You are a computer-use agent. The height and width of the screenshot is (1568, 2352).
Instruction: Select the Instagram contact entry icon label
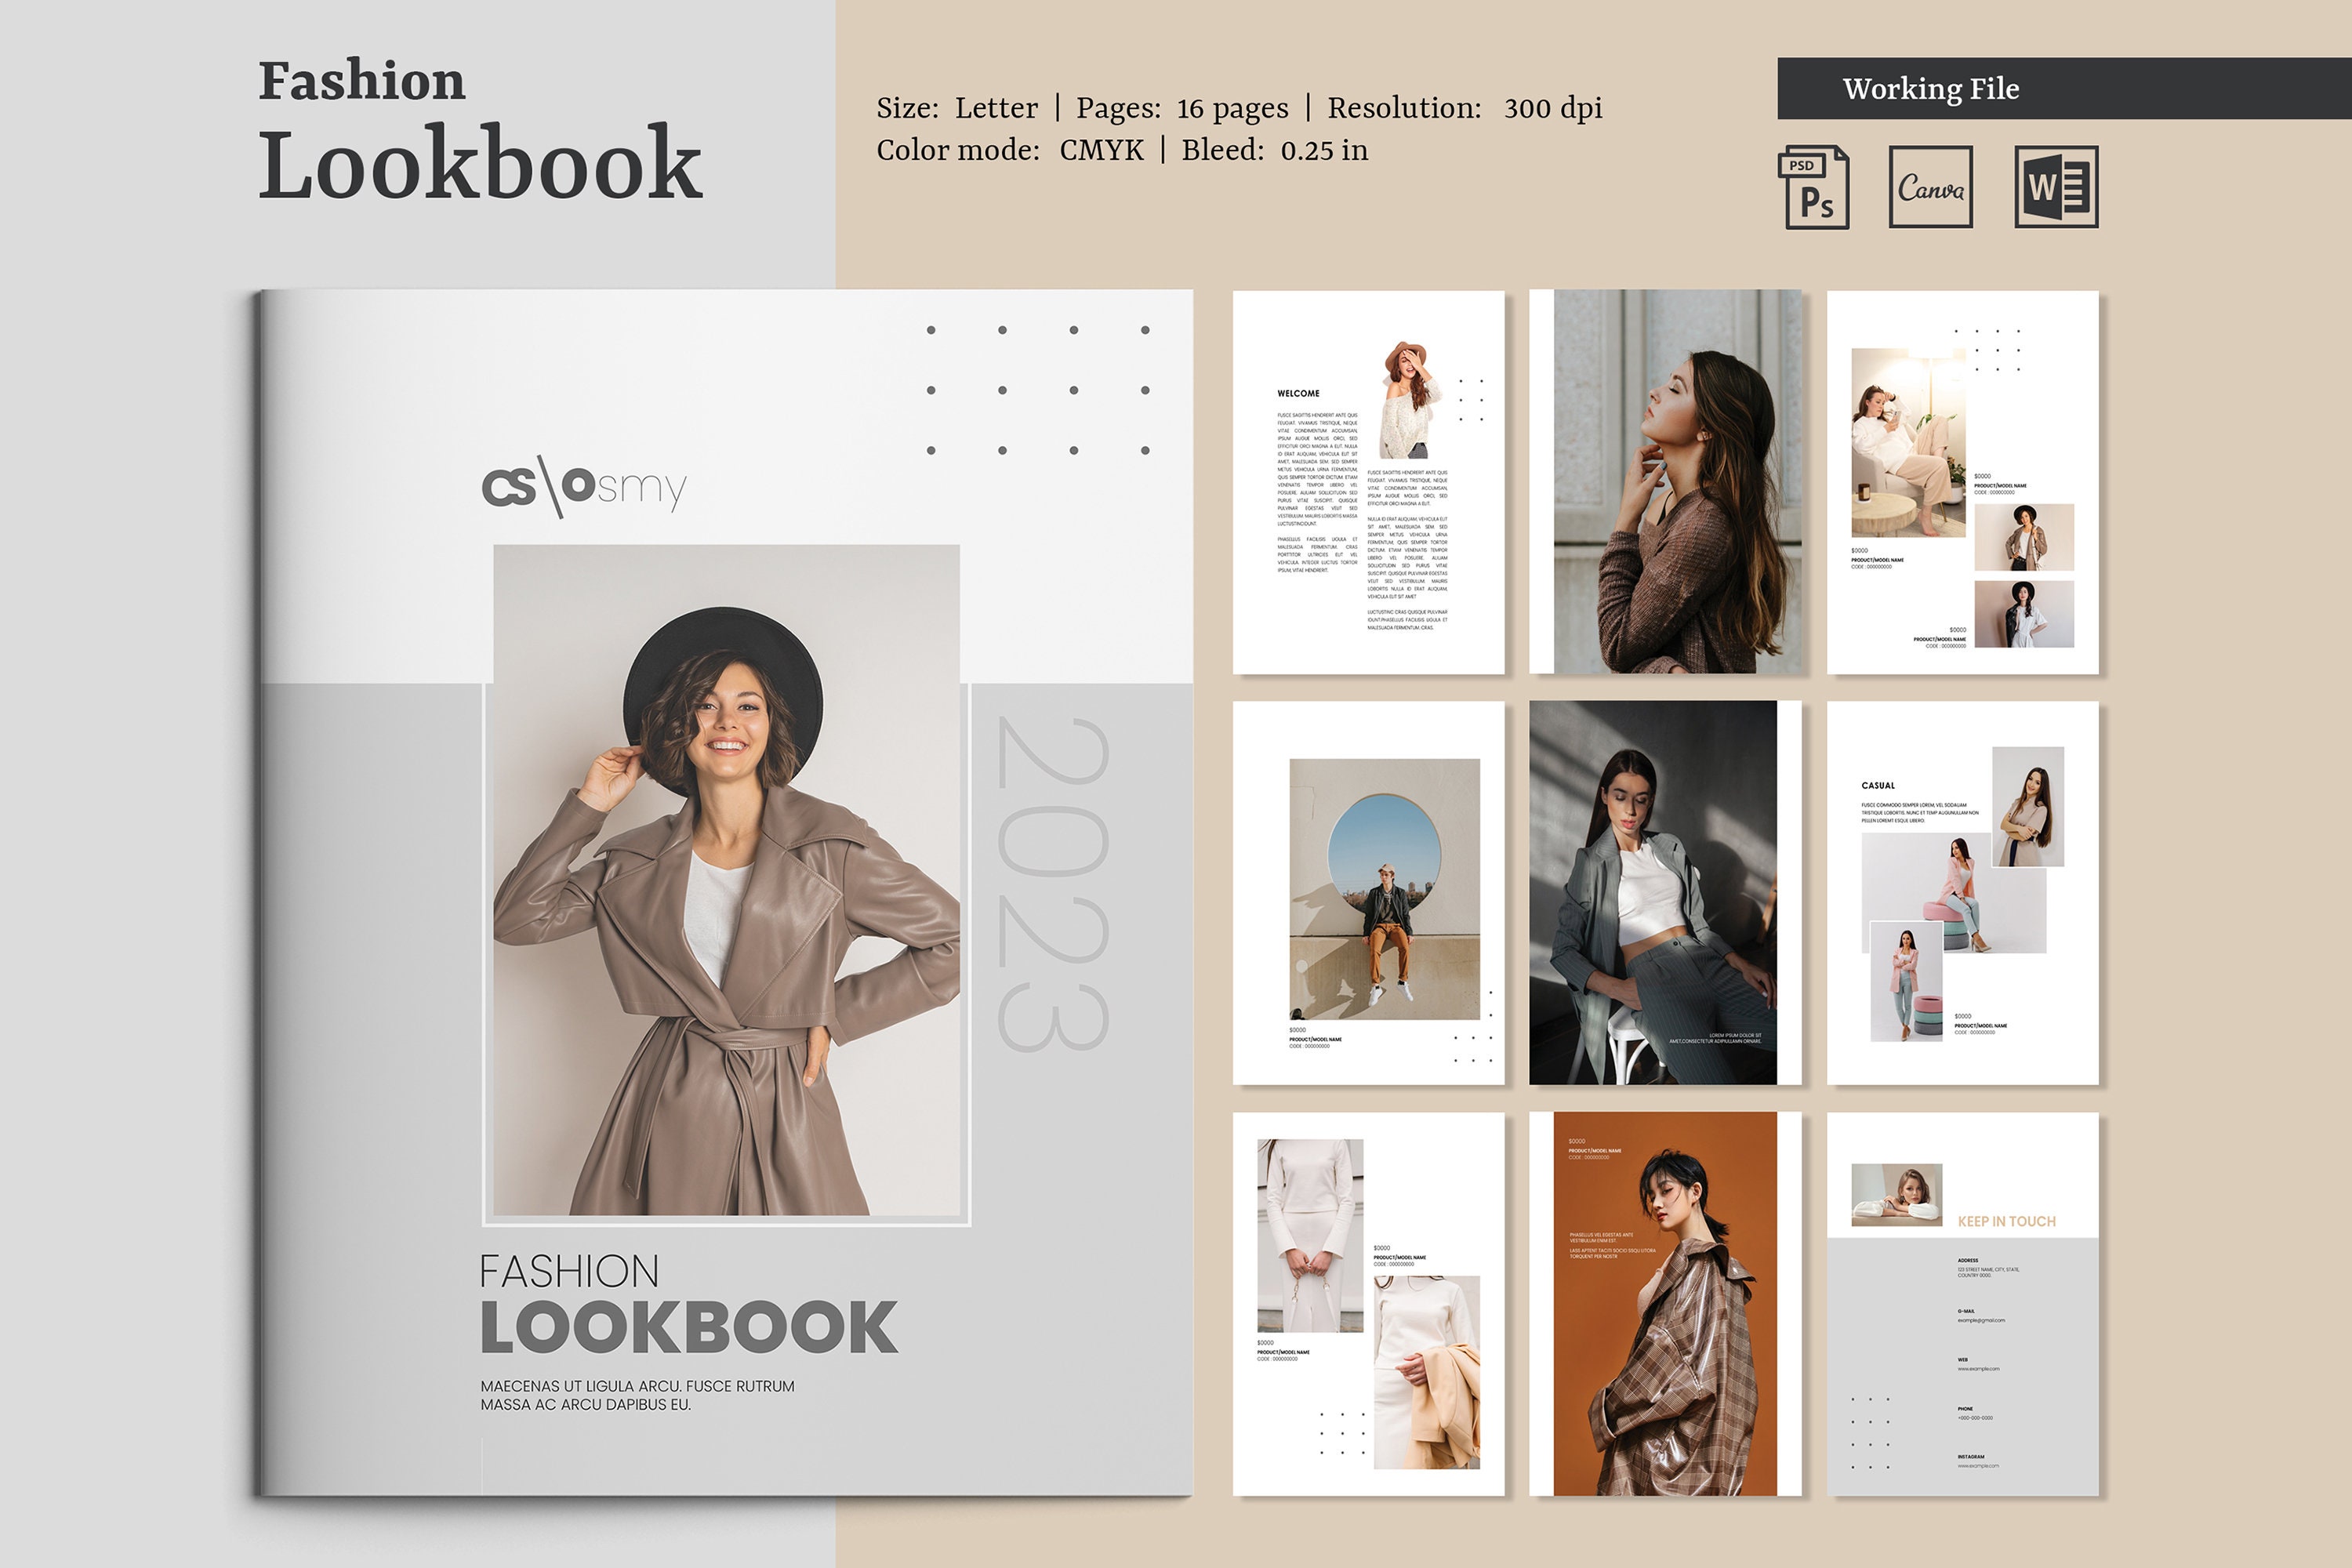pos(1972,1457)
